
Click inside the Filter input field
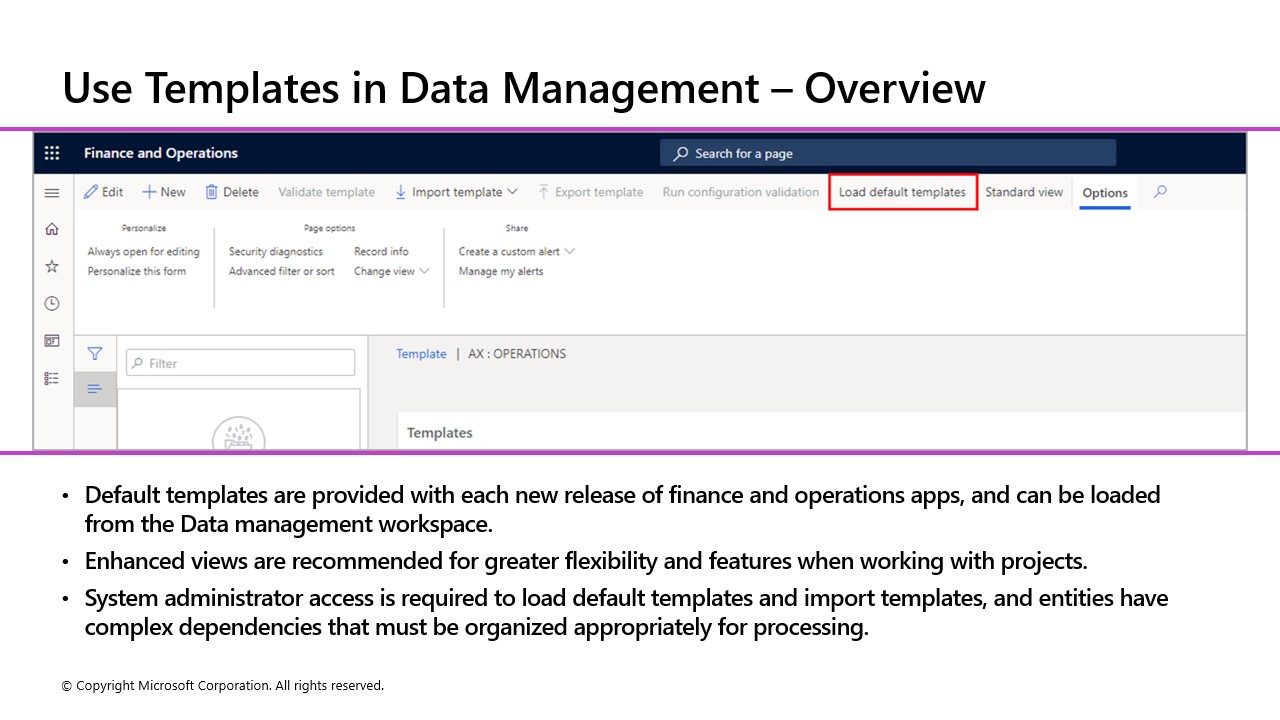(240, 362)
